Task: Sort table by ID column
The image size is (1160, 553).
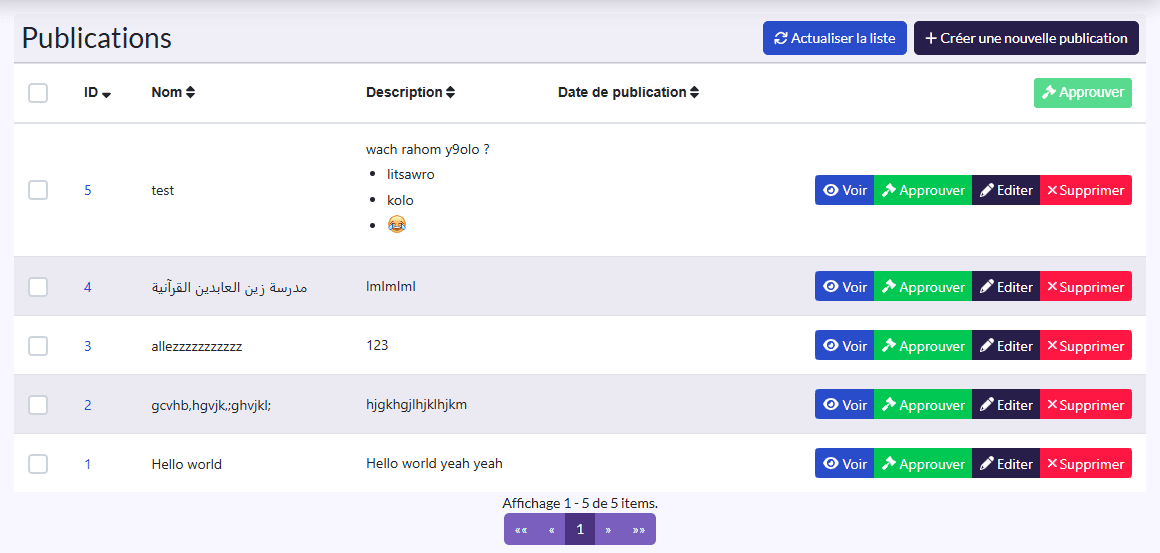Action: click(97, 93)
